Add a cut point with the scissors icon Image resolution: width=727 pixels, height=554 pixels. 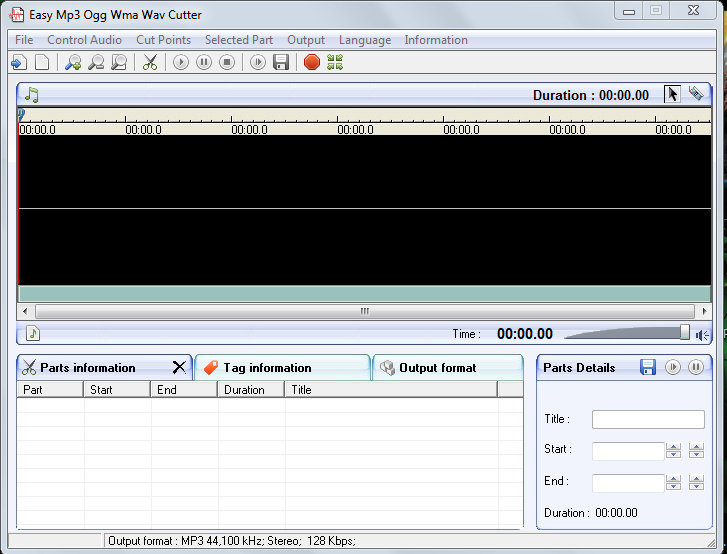click(x=150, y=62)
